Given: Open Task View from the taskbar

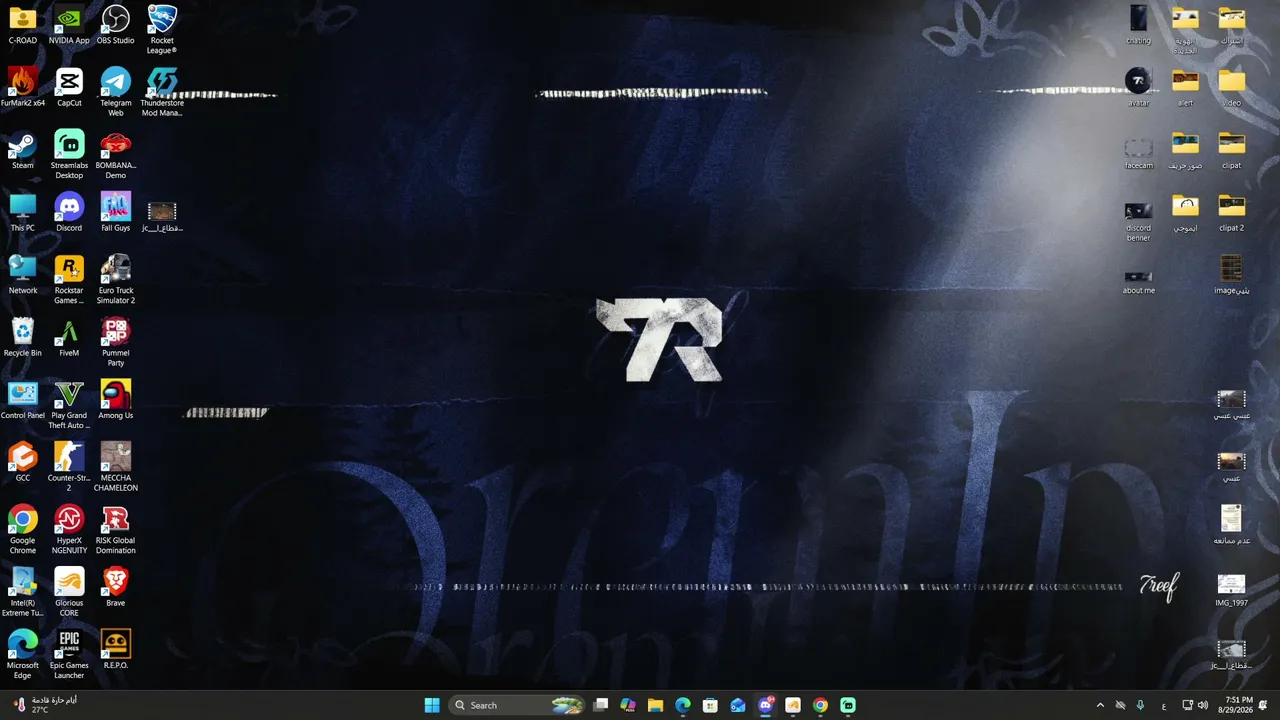Looking at the screenshot, I should [x=601, y=705].
